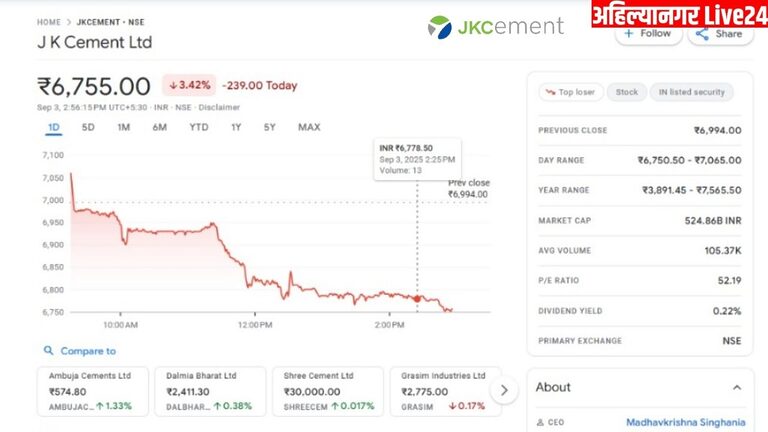
Task: Click the Stock chip
Action: pos(626,92)
